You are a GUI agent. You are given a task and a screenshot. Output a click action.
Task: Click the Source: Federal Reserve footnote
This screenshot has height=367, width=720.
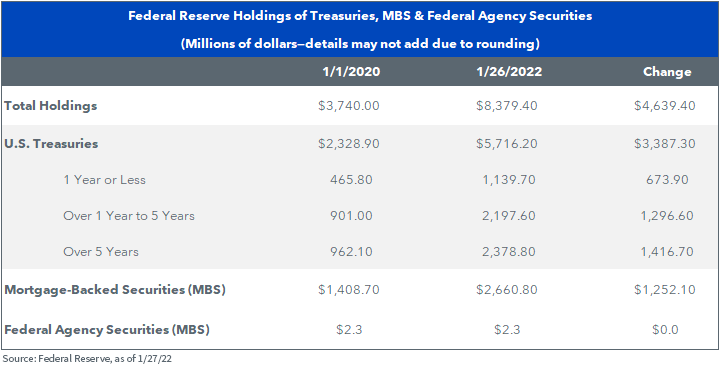[85, 359]
